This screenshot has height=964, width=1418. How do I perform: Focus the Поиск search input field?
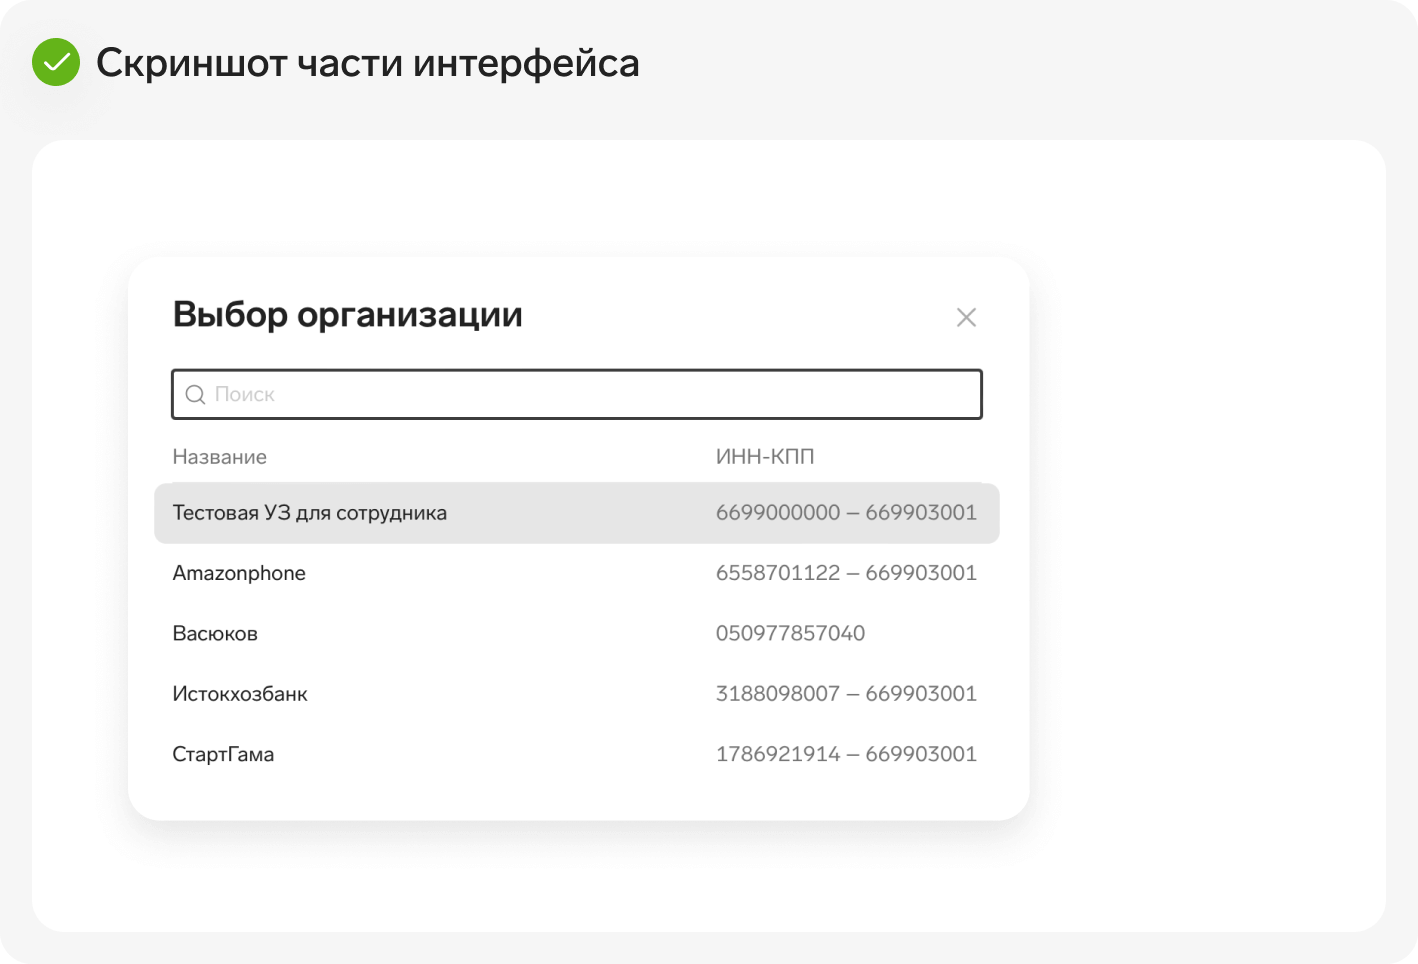(577, 394)
